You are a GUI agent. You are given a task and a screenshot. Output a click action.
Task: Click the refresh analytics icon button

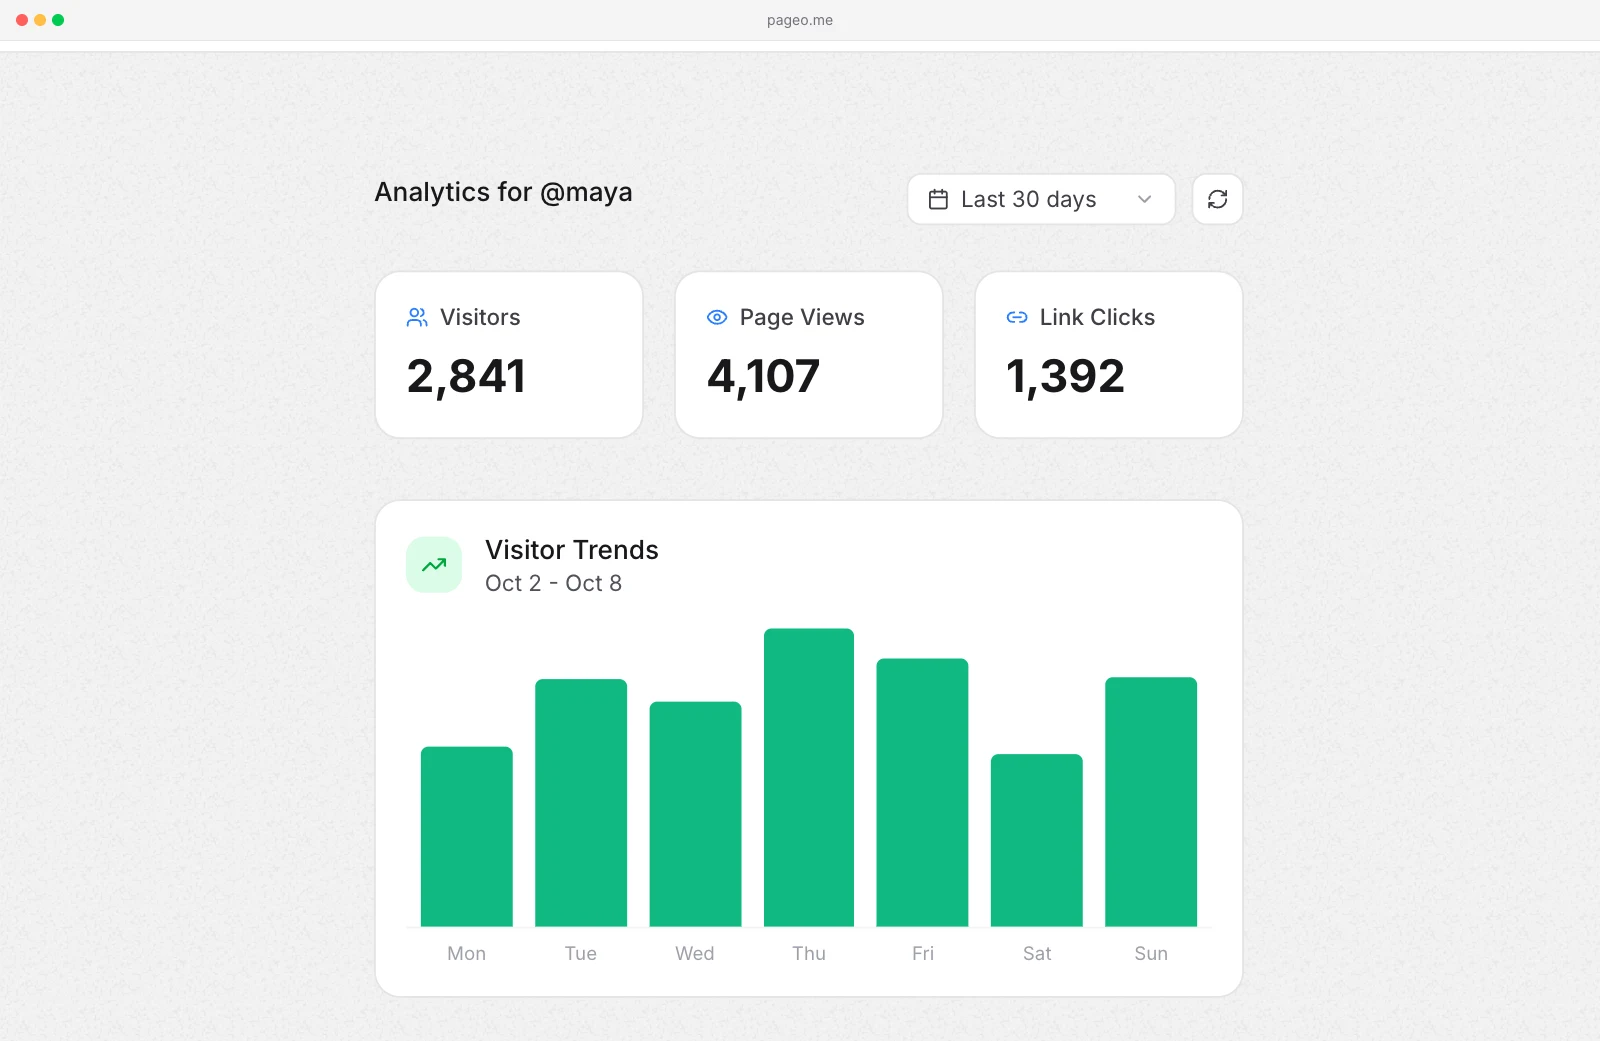point(1217,199)
